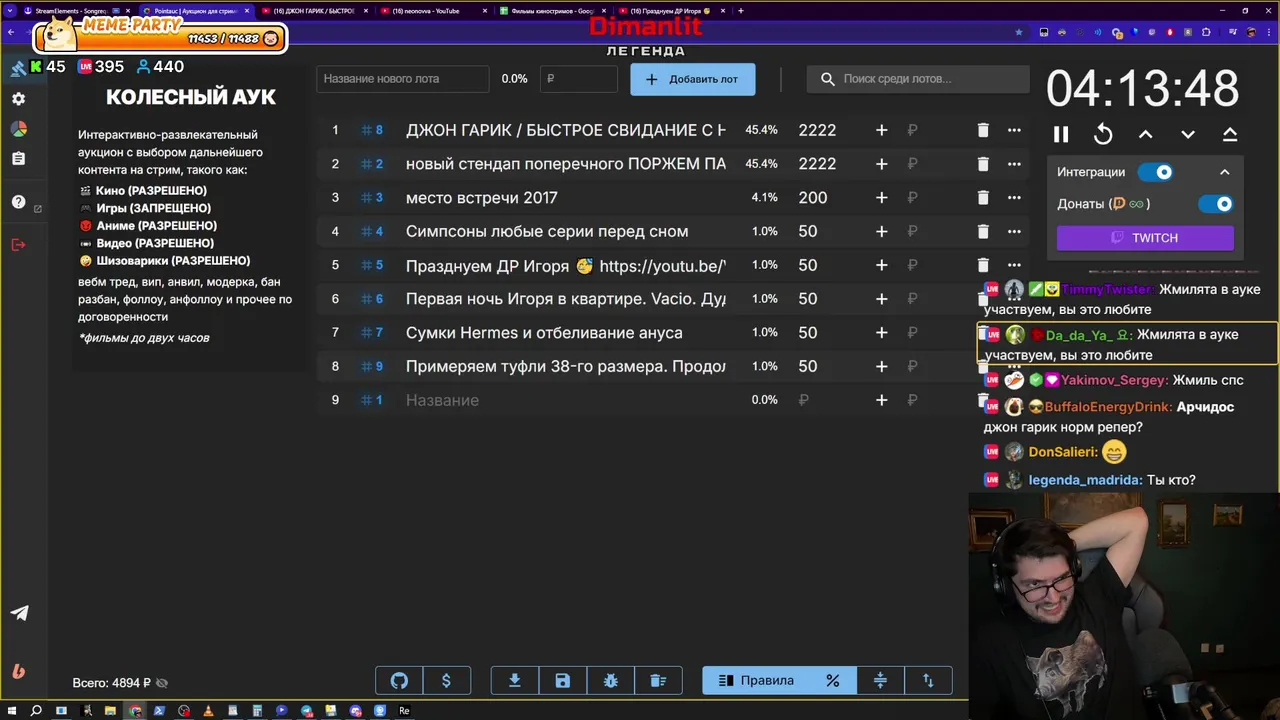Click the download lots icon
This screenshot has height=720, width=1280.
pos(514,681)
